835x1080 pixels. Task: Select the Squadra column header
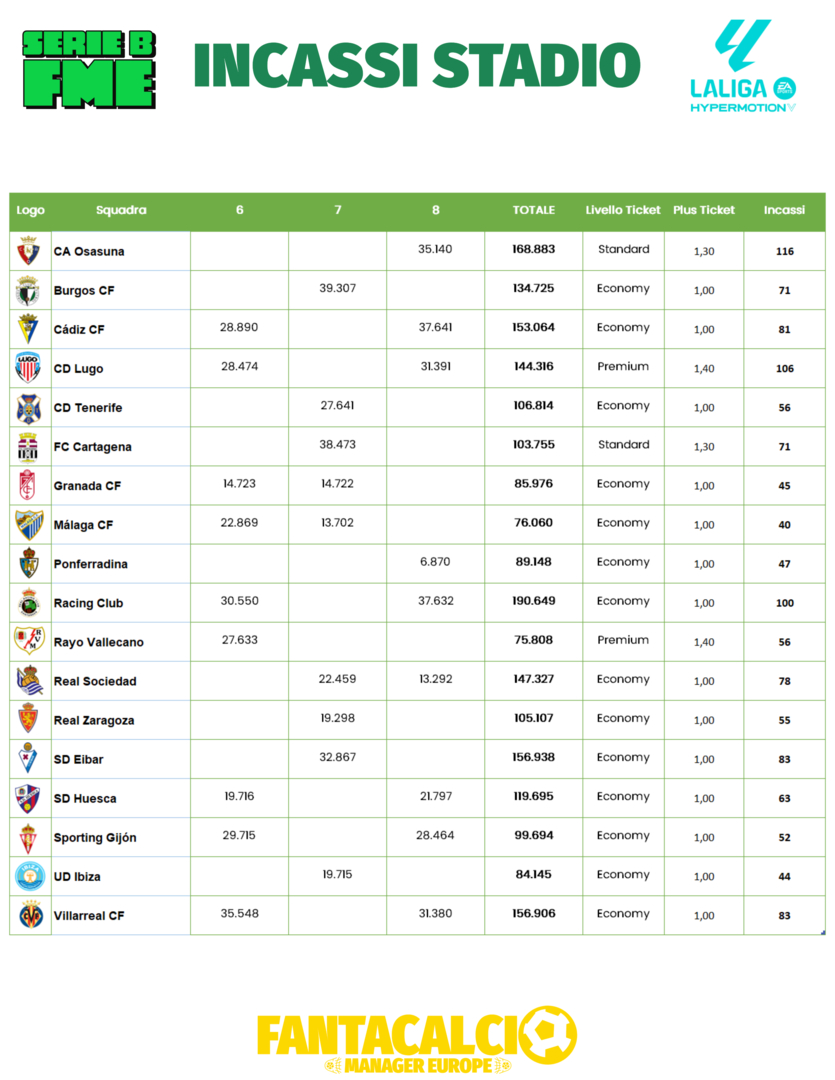coord(121,210)
